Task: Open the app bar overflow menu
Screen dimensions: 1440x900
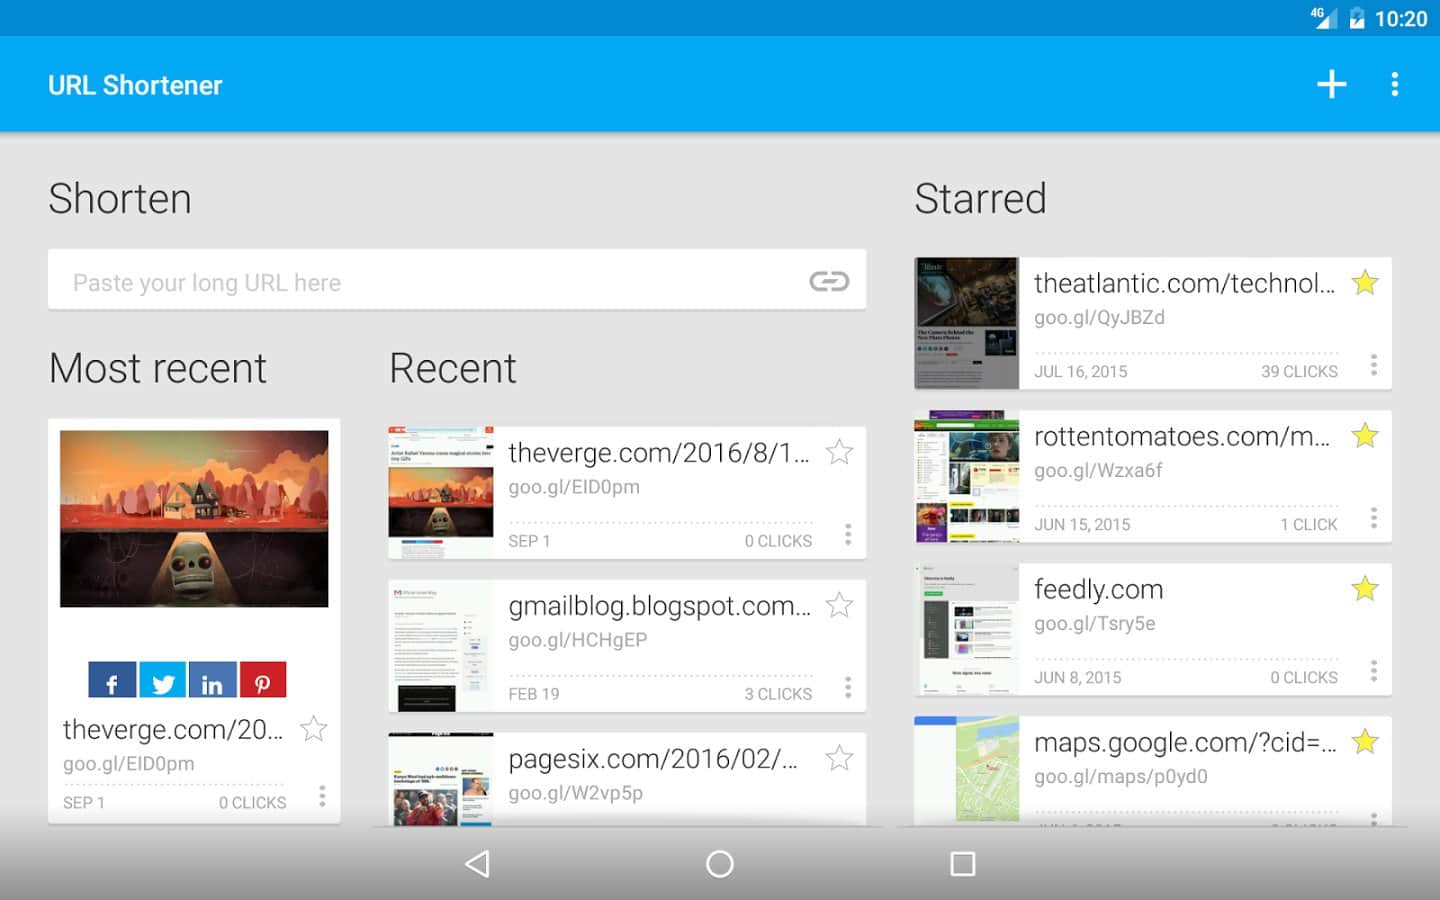Action: point(1394,85)
